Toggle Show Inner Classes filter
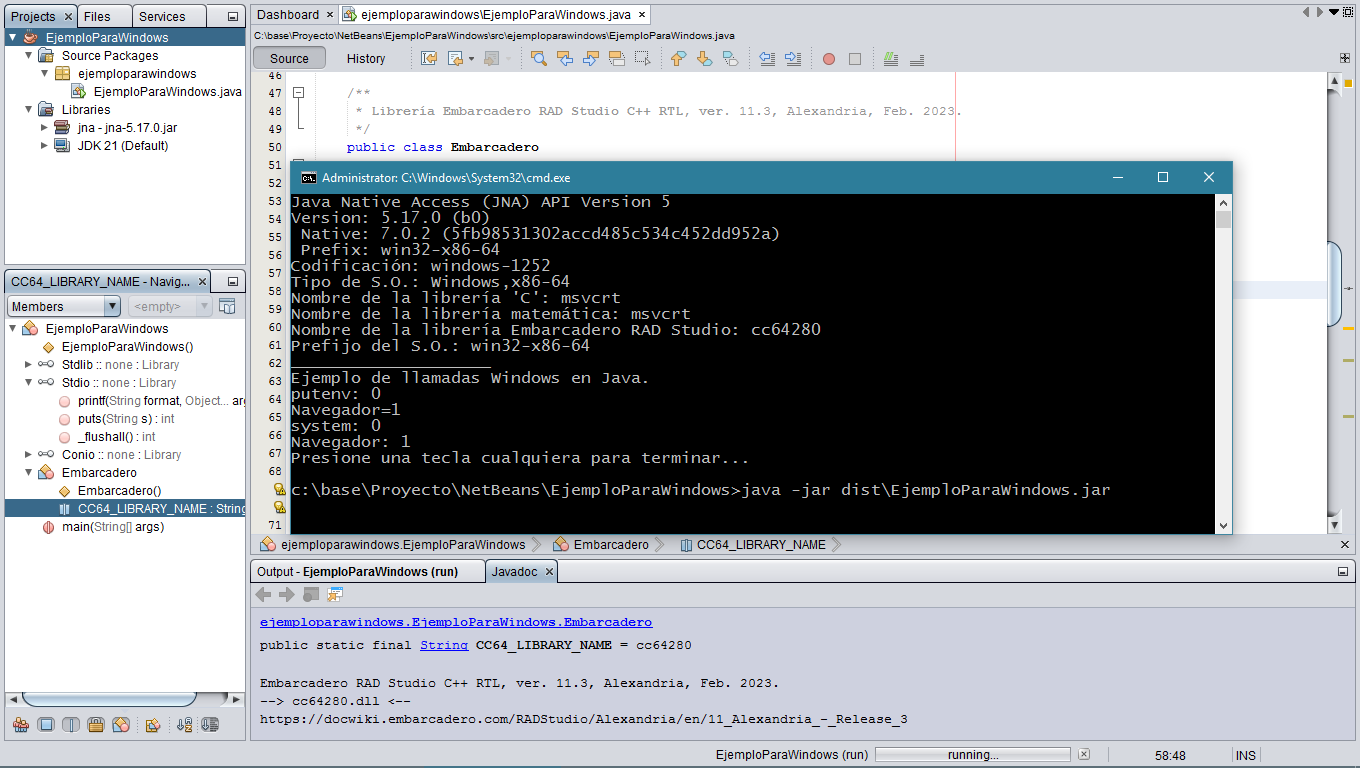 pyautogui.click(x=121, y=725)
